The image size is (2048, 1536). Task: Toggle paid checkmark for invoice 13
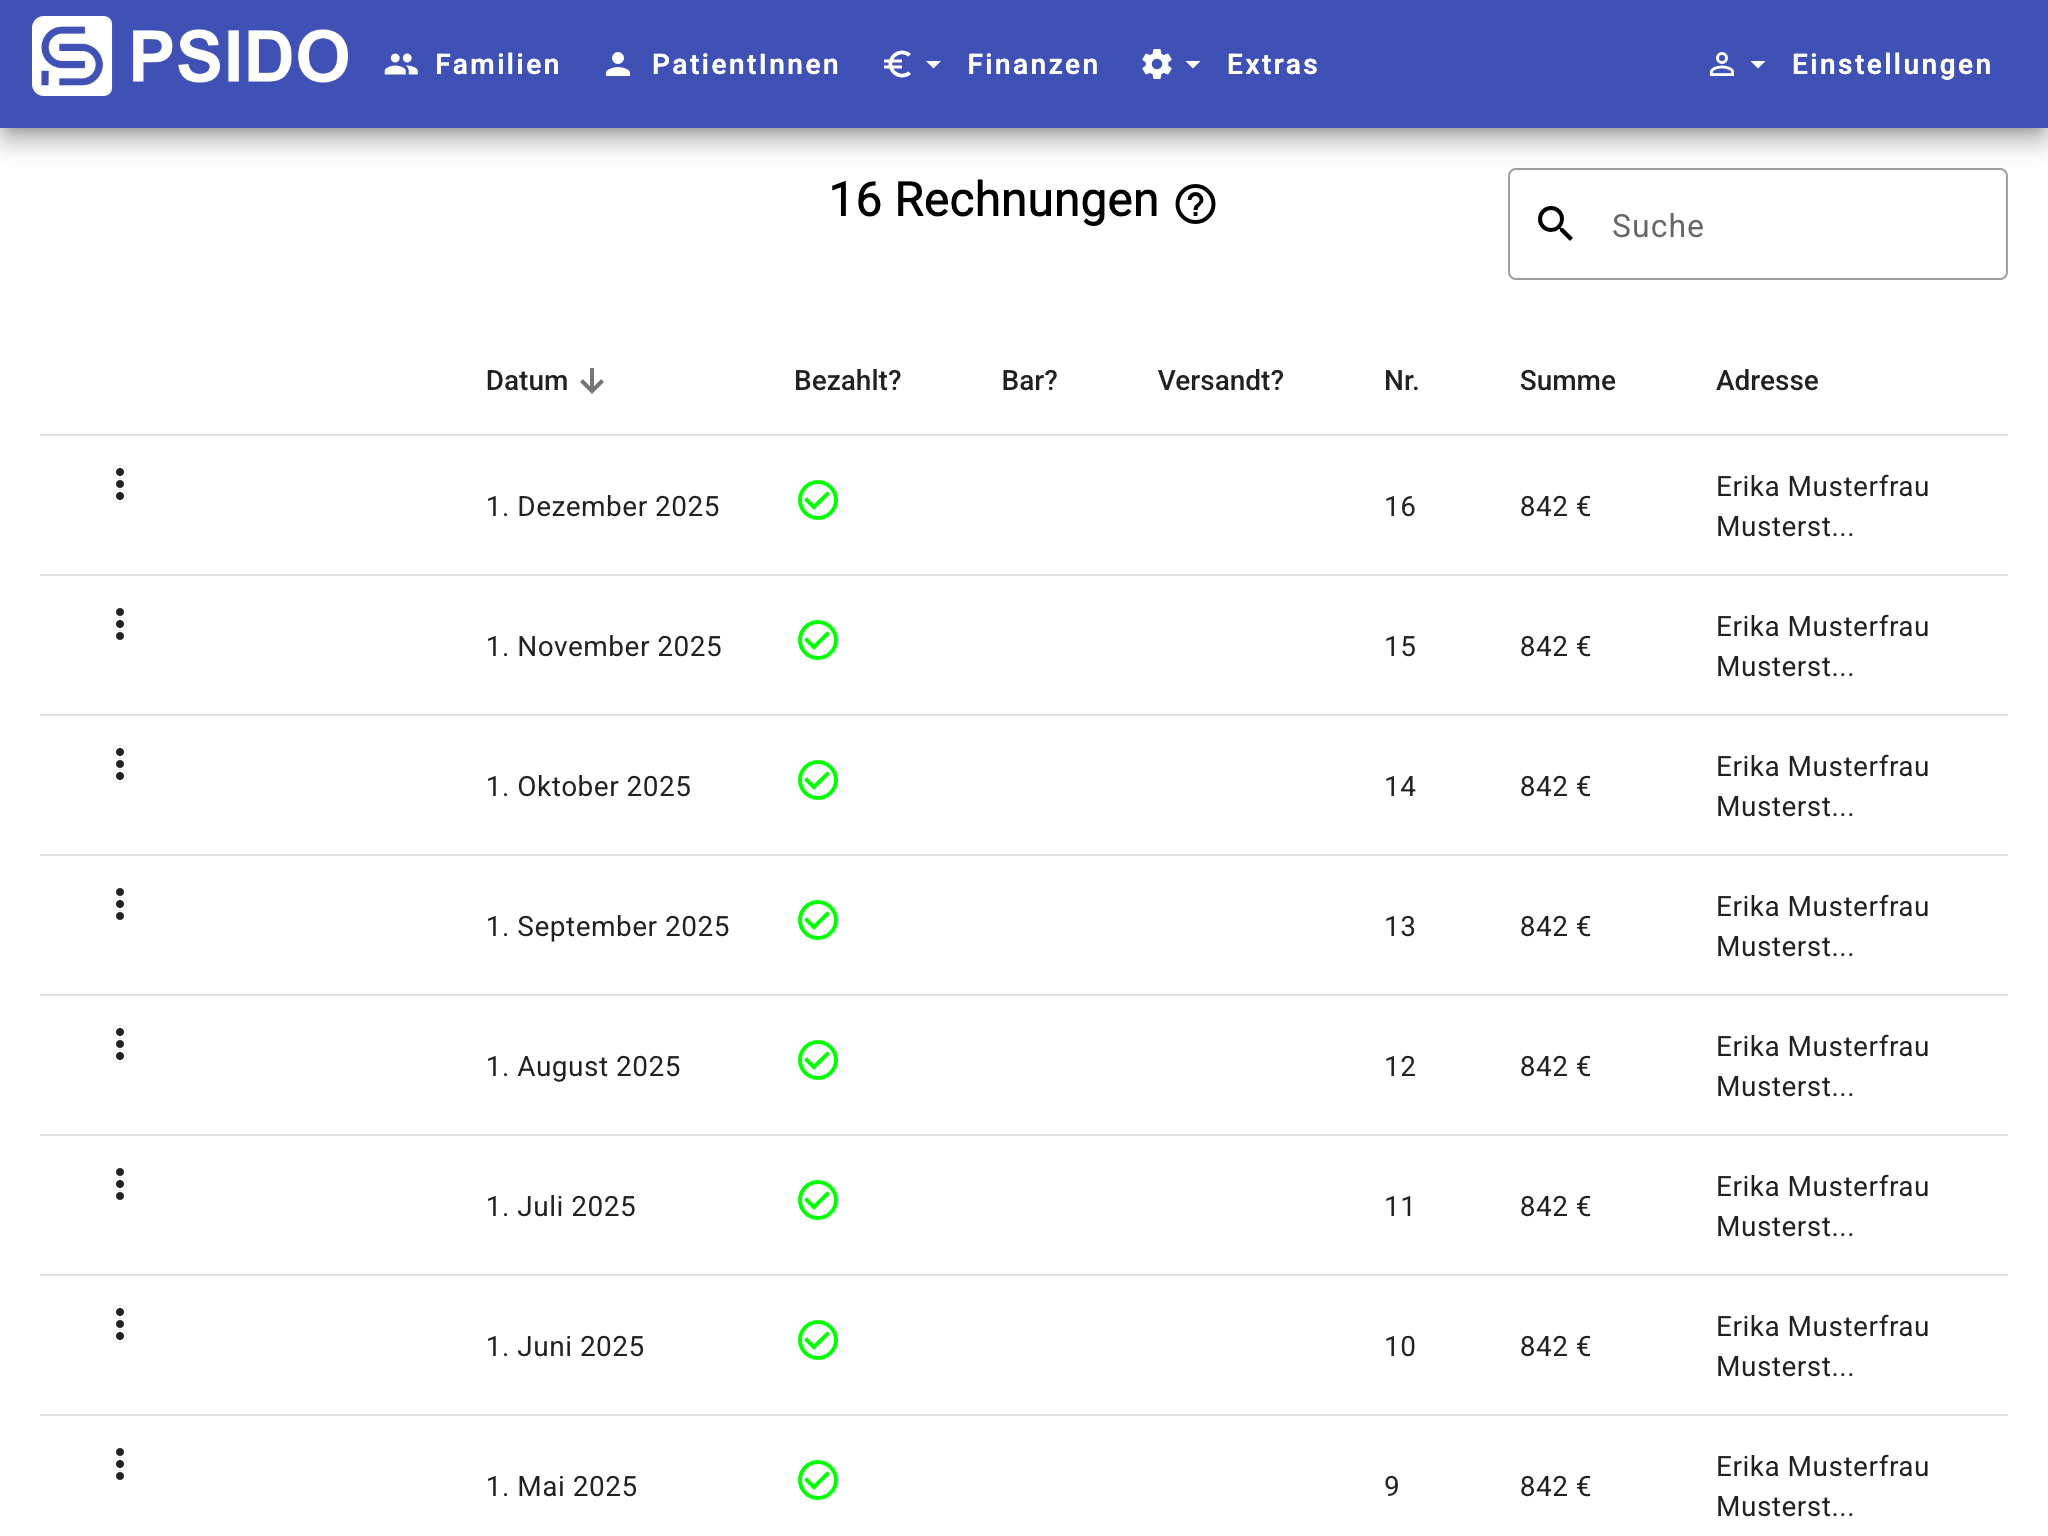tap(818, 920)
